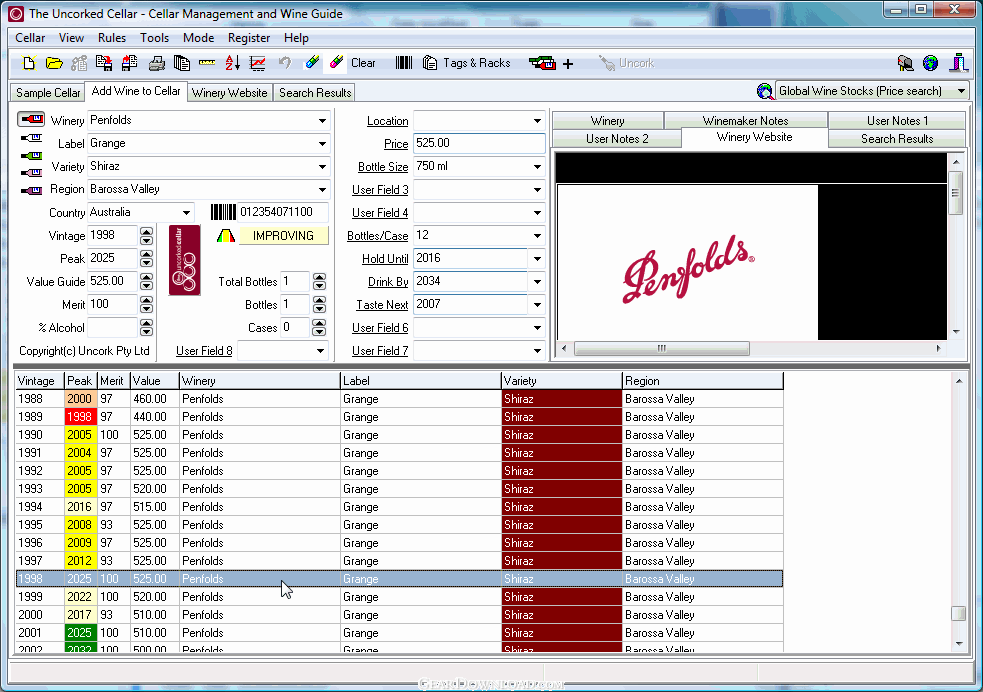
Task: Click the magnifier globe search icon
Action: click(x=765, y=92)
